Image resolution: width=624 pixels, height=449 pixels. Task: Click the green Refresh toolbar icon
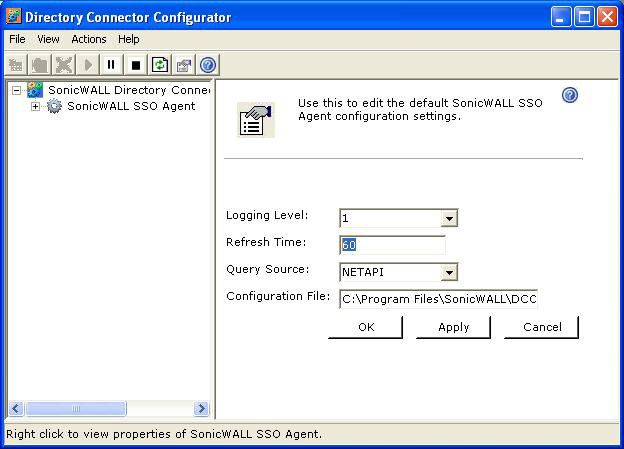[x=160, y=65]
